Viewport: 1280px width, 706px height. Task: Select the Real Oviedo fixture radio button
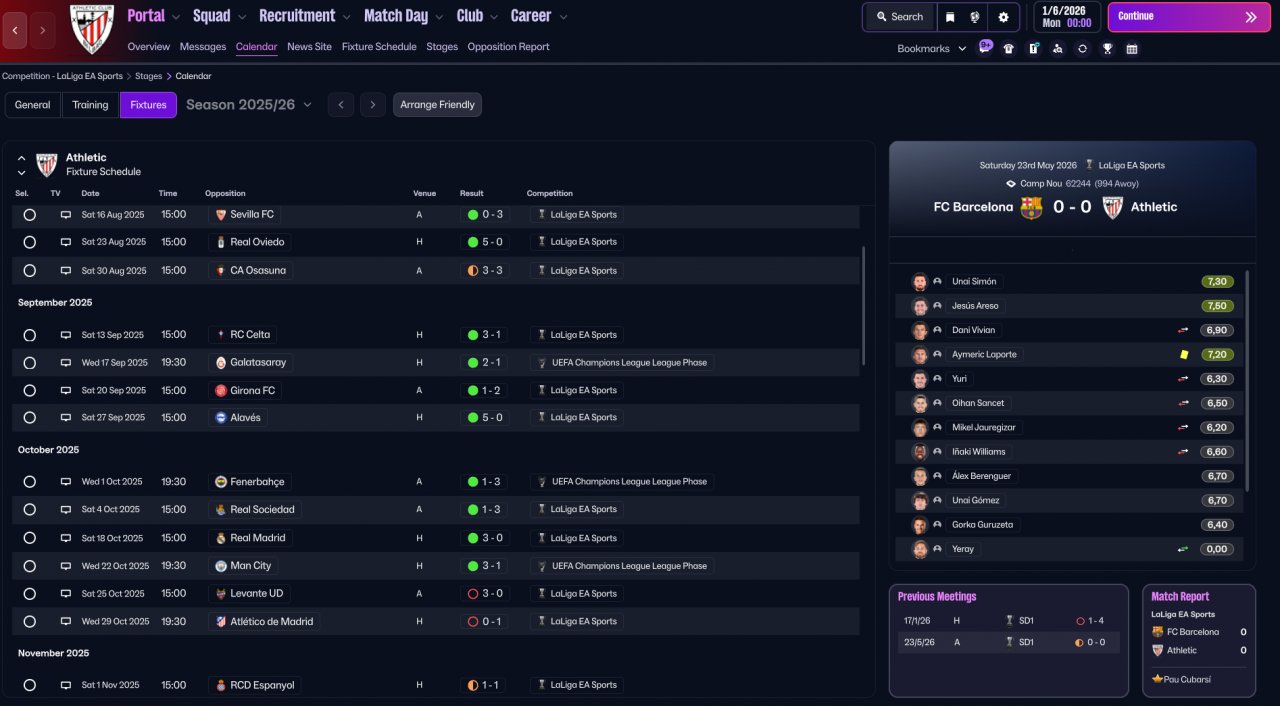29,242
